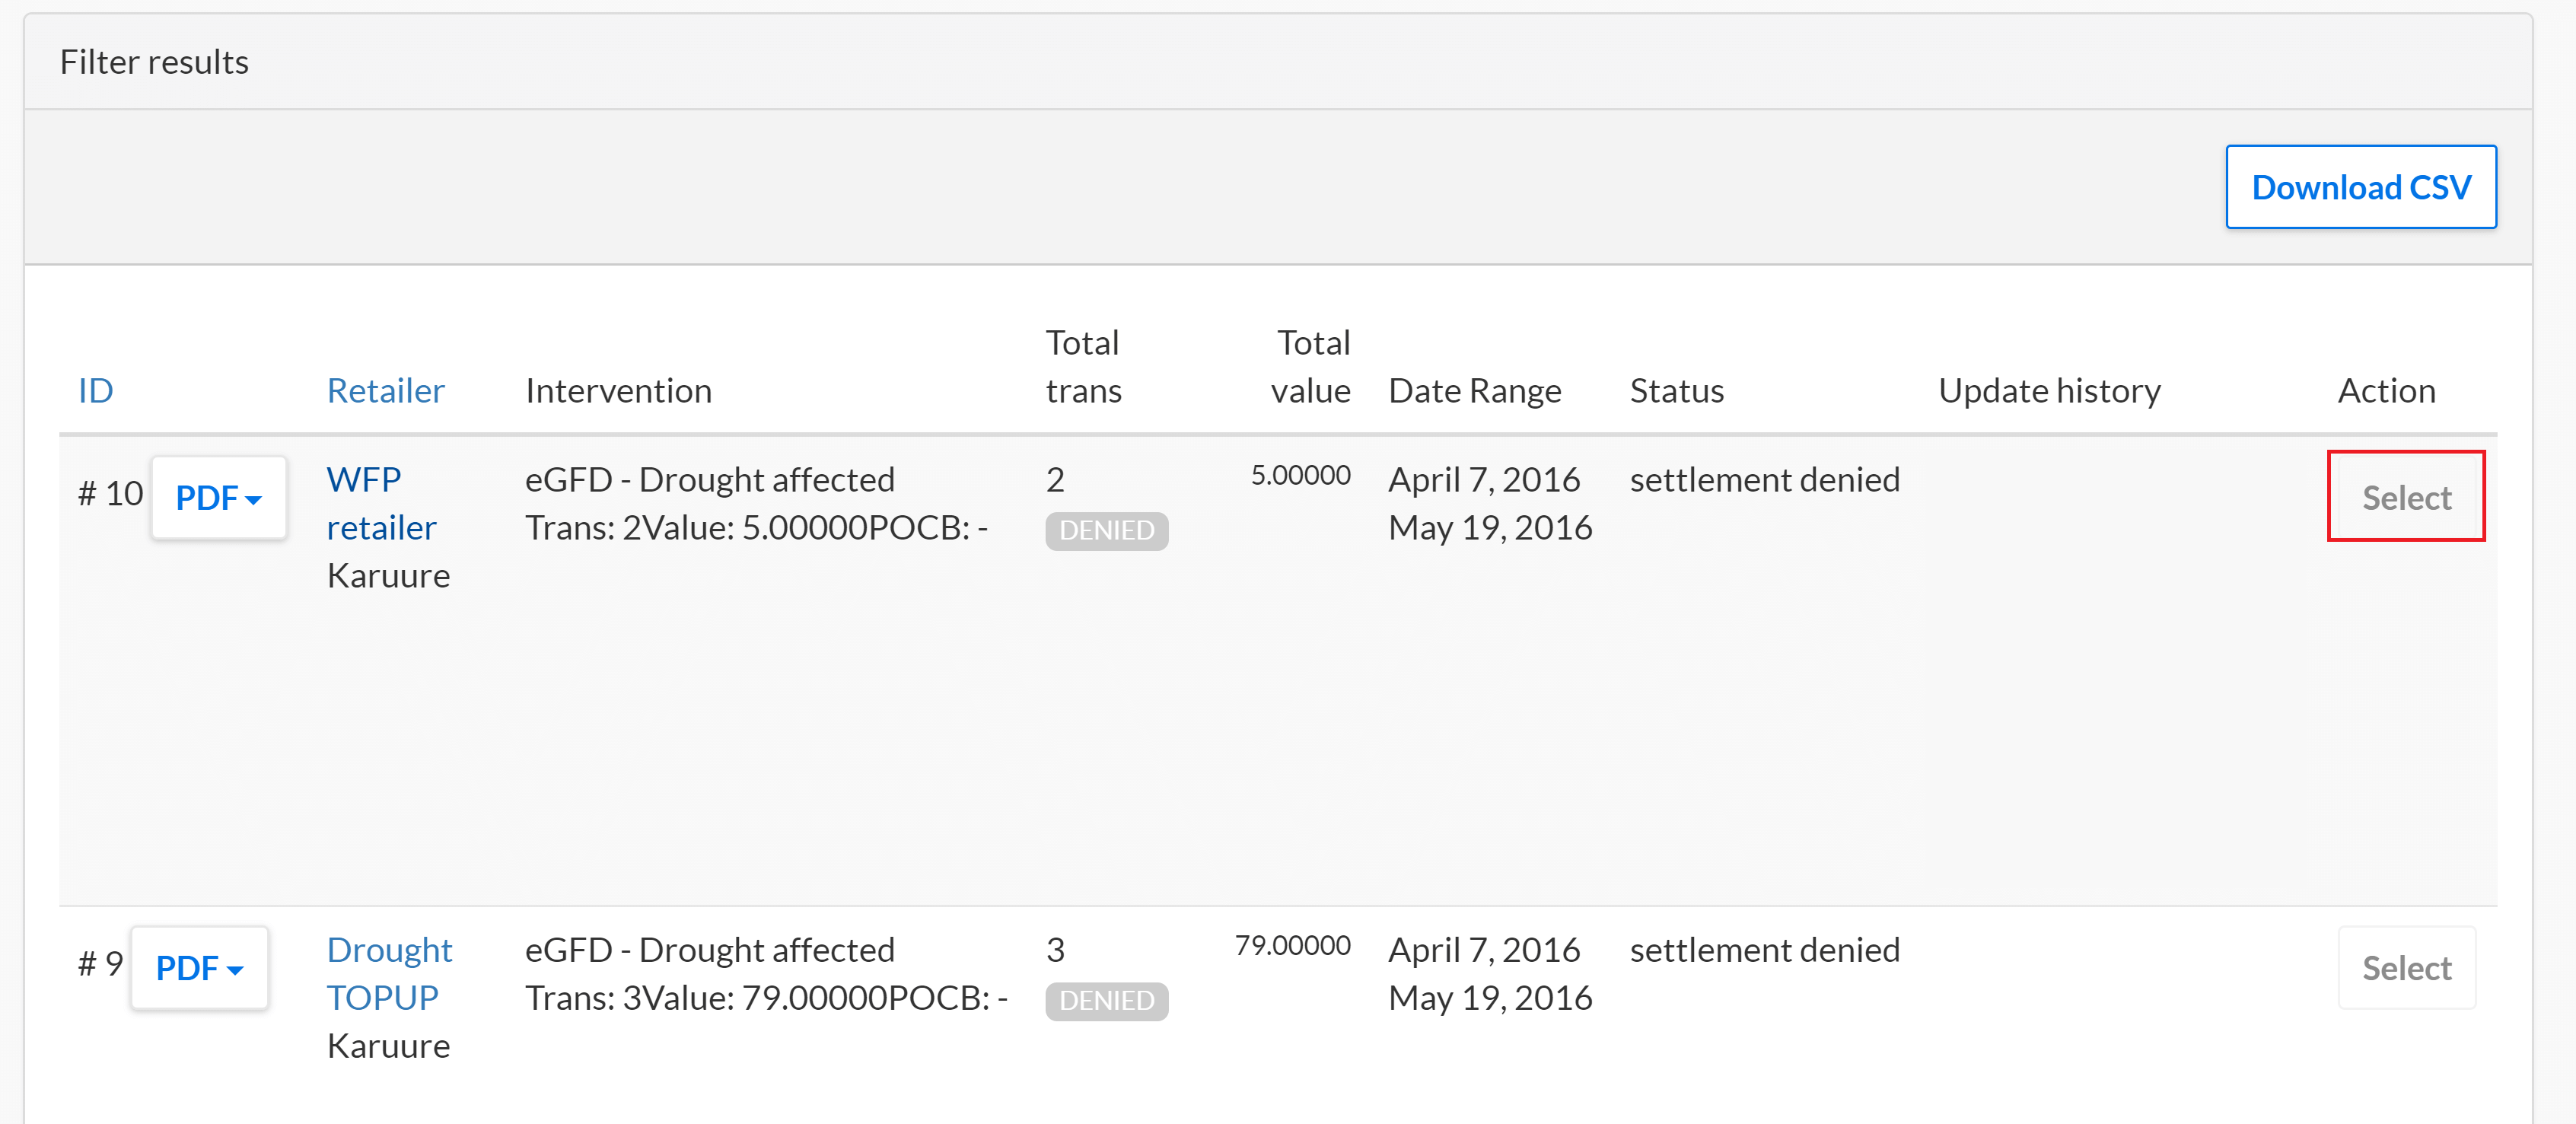Click the Action column header
The image size is (2576, 1124).
click(2386, 390)
